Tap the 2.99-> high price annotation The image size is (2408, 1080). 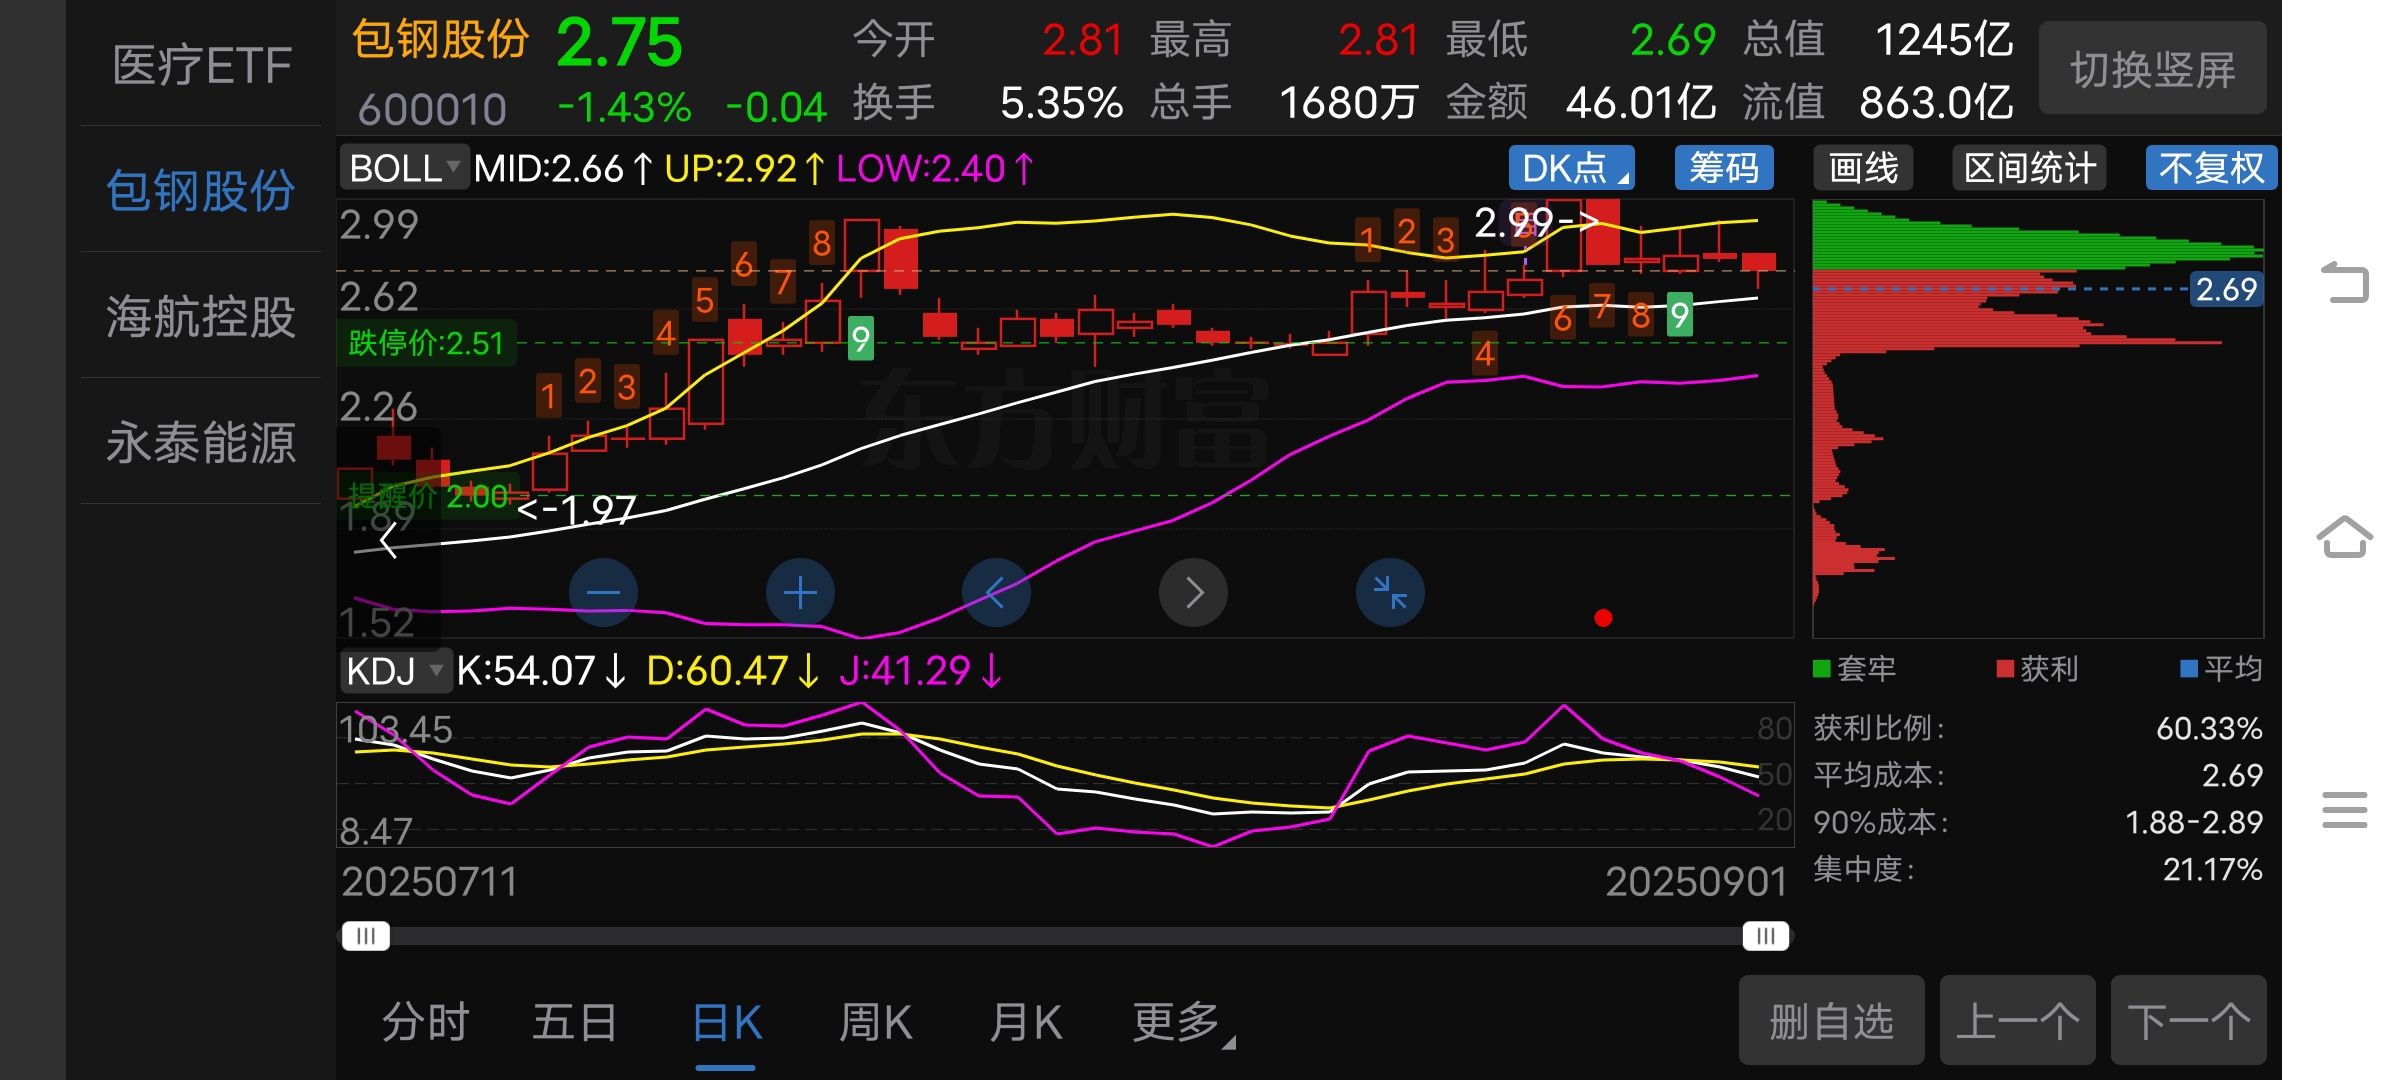(x=1537, y=221)
